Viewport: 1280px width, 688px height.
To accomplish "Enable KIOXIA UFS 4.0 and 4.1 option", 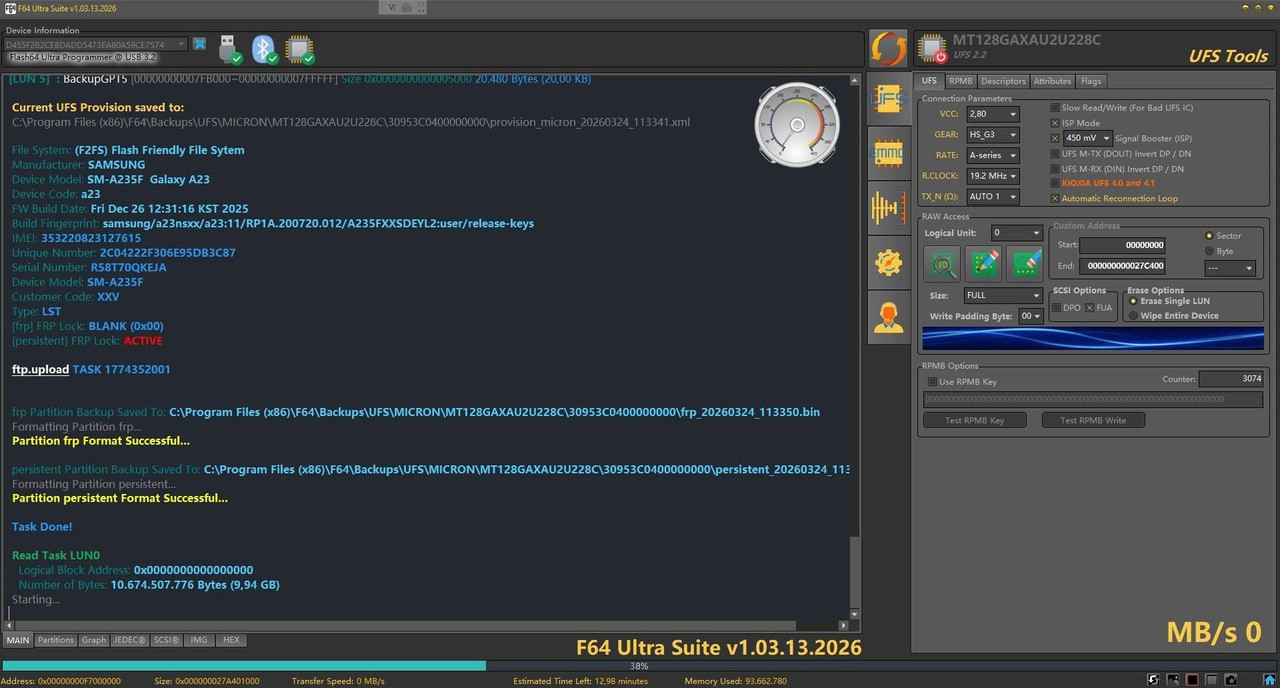I will (x=1055, y=183).
